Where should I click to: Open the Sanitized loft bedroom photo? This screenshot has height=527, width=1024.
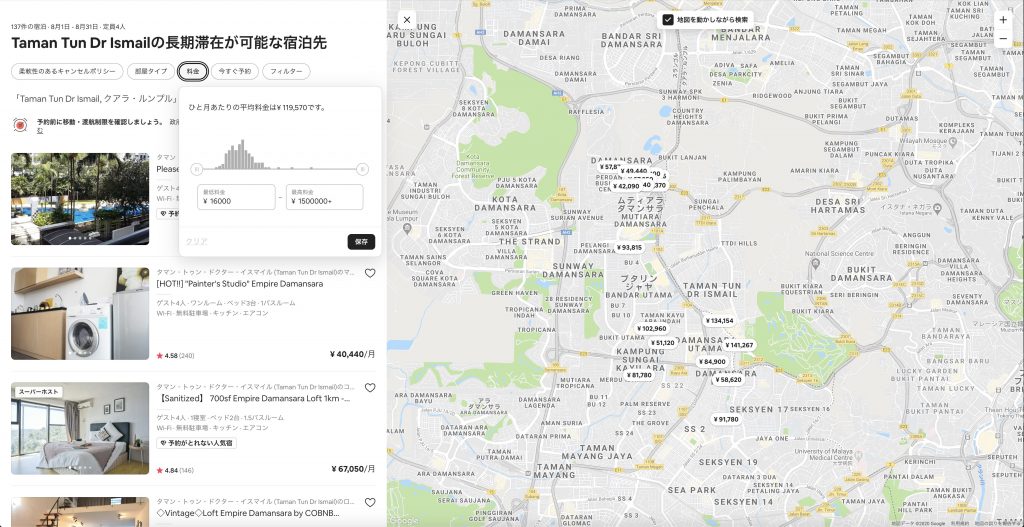[x=80, y=428]
